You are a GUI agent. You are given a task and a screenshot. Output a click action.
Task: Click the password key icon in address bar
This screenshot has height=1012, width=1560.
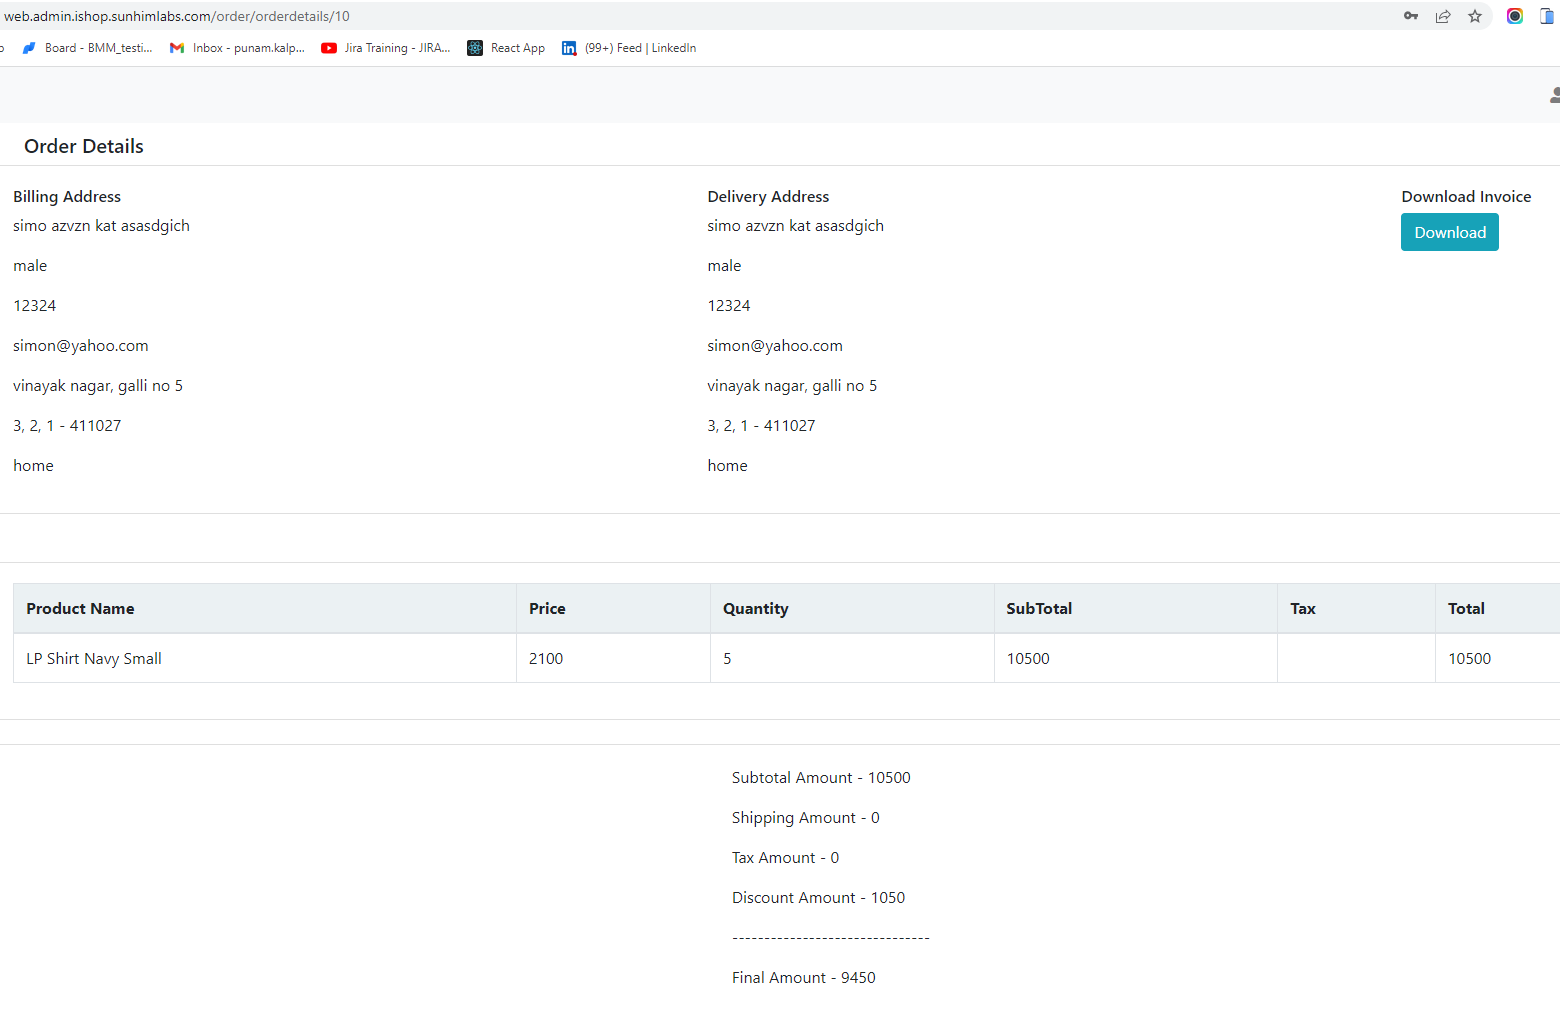point(1411,16)
